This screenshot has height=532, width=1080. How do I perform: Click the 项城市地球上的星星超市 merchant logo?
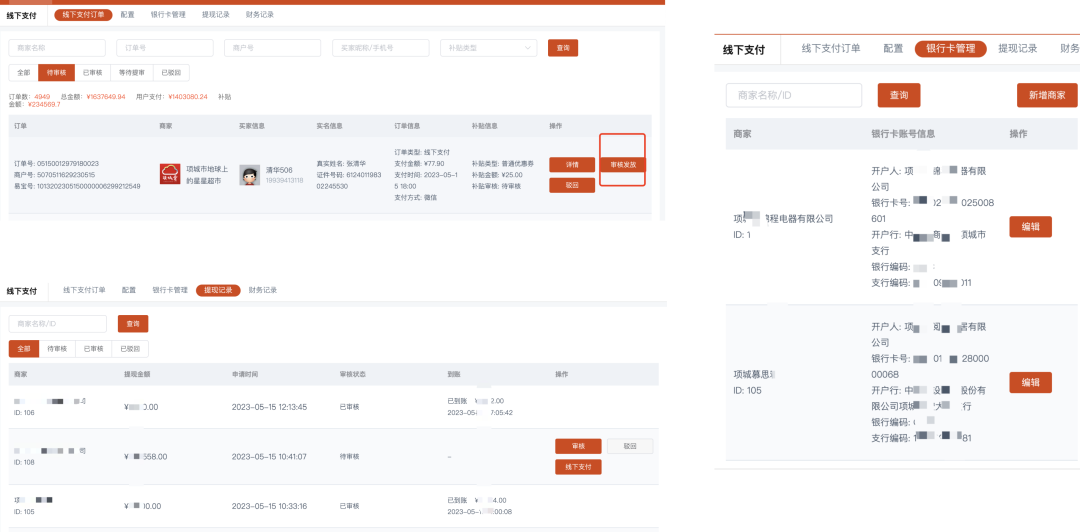click(x=170, y=174)
